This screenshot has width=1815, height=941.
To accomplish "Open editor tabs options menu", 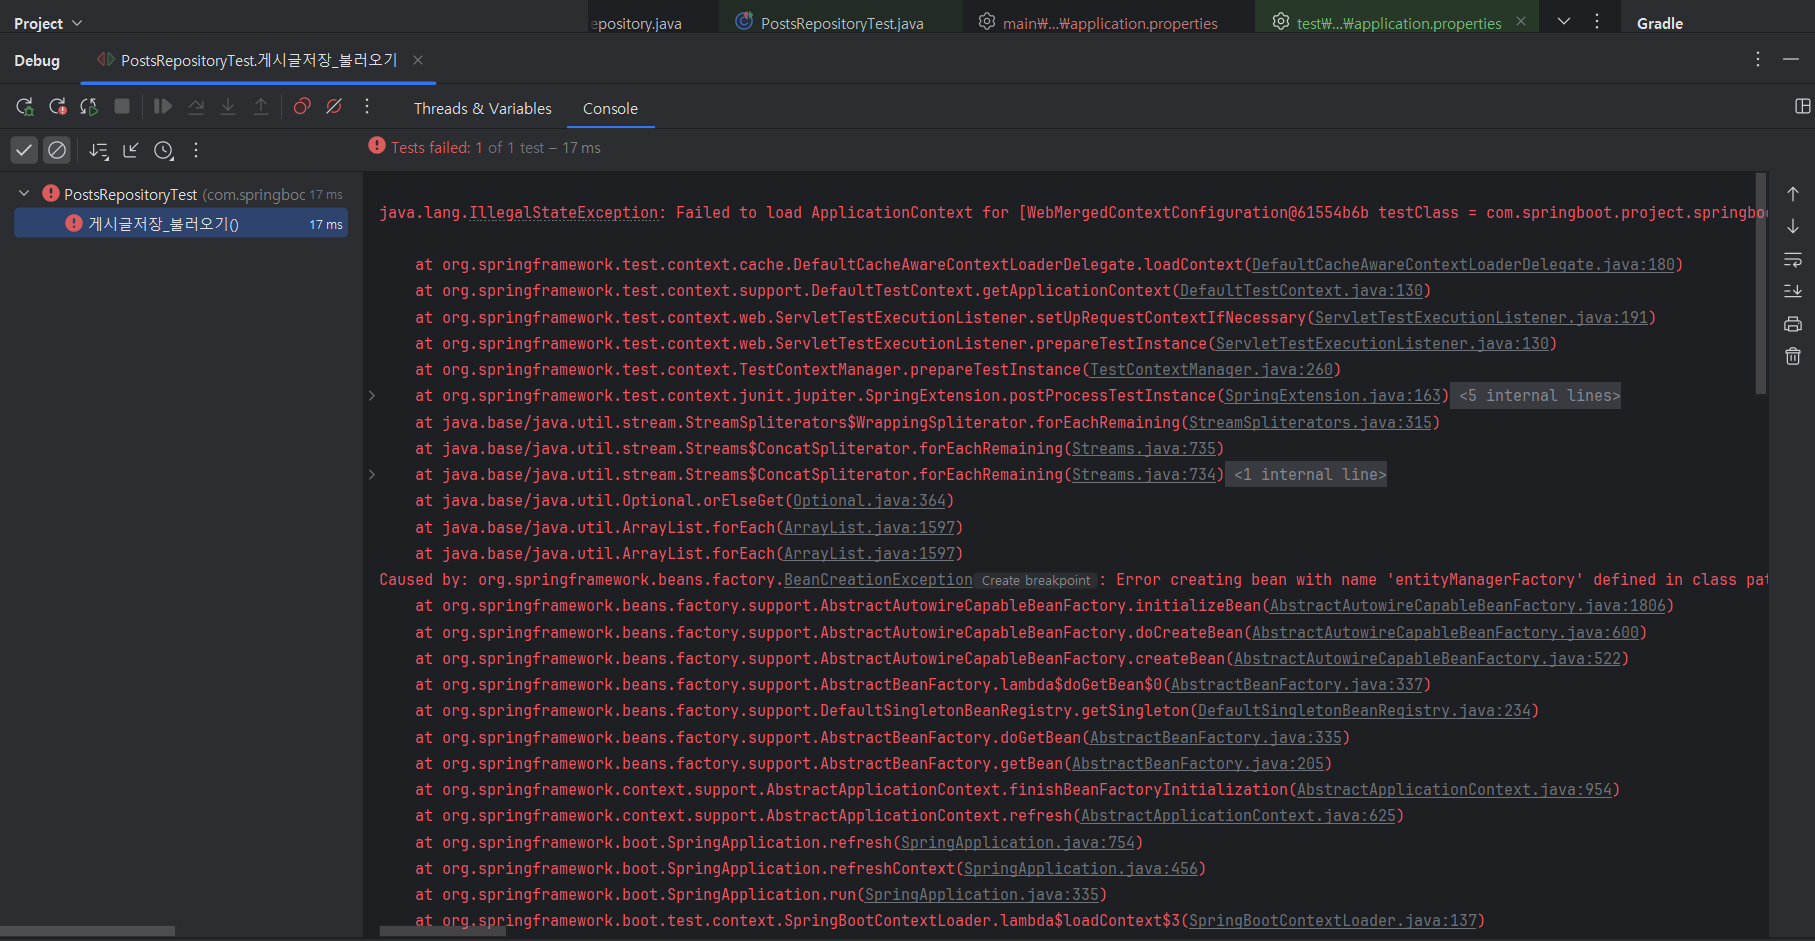I will 1597,21.
